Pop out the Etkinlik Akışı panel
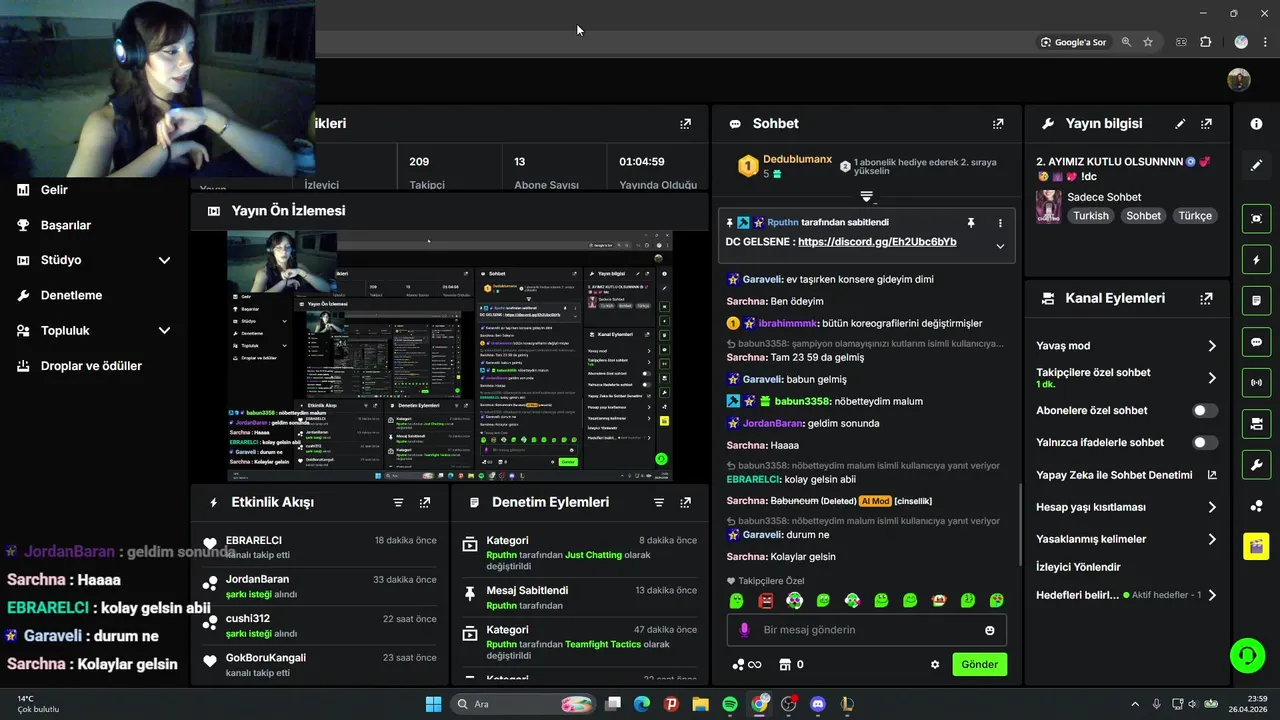Image resolution: width=1280 pixels, height=720 pixels. pos(425,502)
